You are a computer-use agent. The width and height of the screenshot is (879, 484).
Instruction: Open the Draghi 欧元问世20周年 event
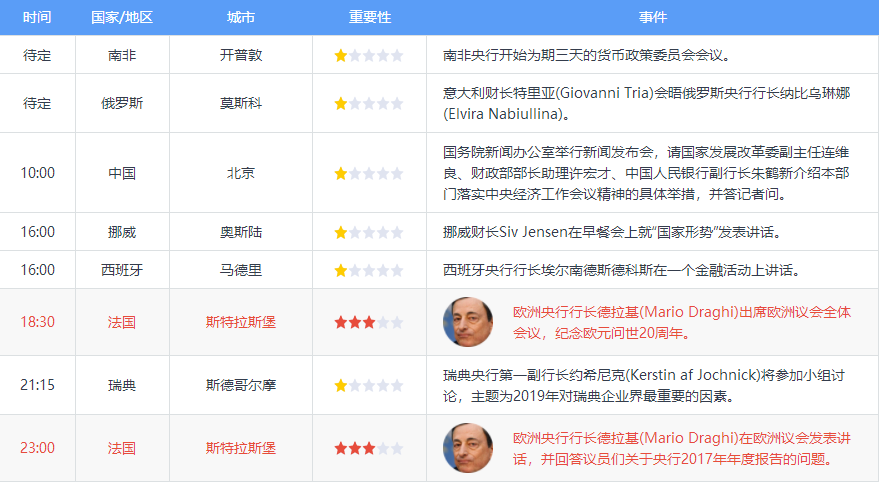pyautogui.click(x=682, y=322)
